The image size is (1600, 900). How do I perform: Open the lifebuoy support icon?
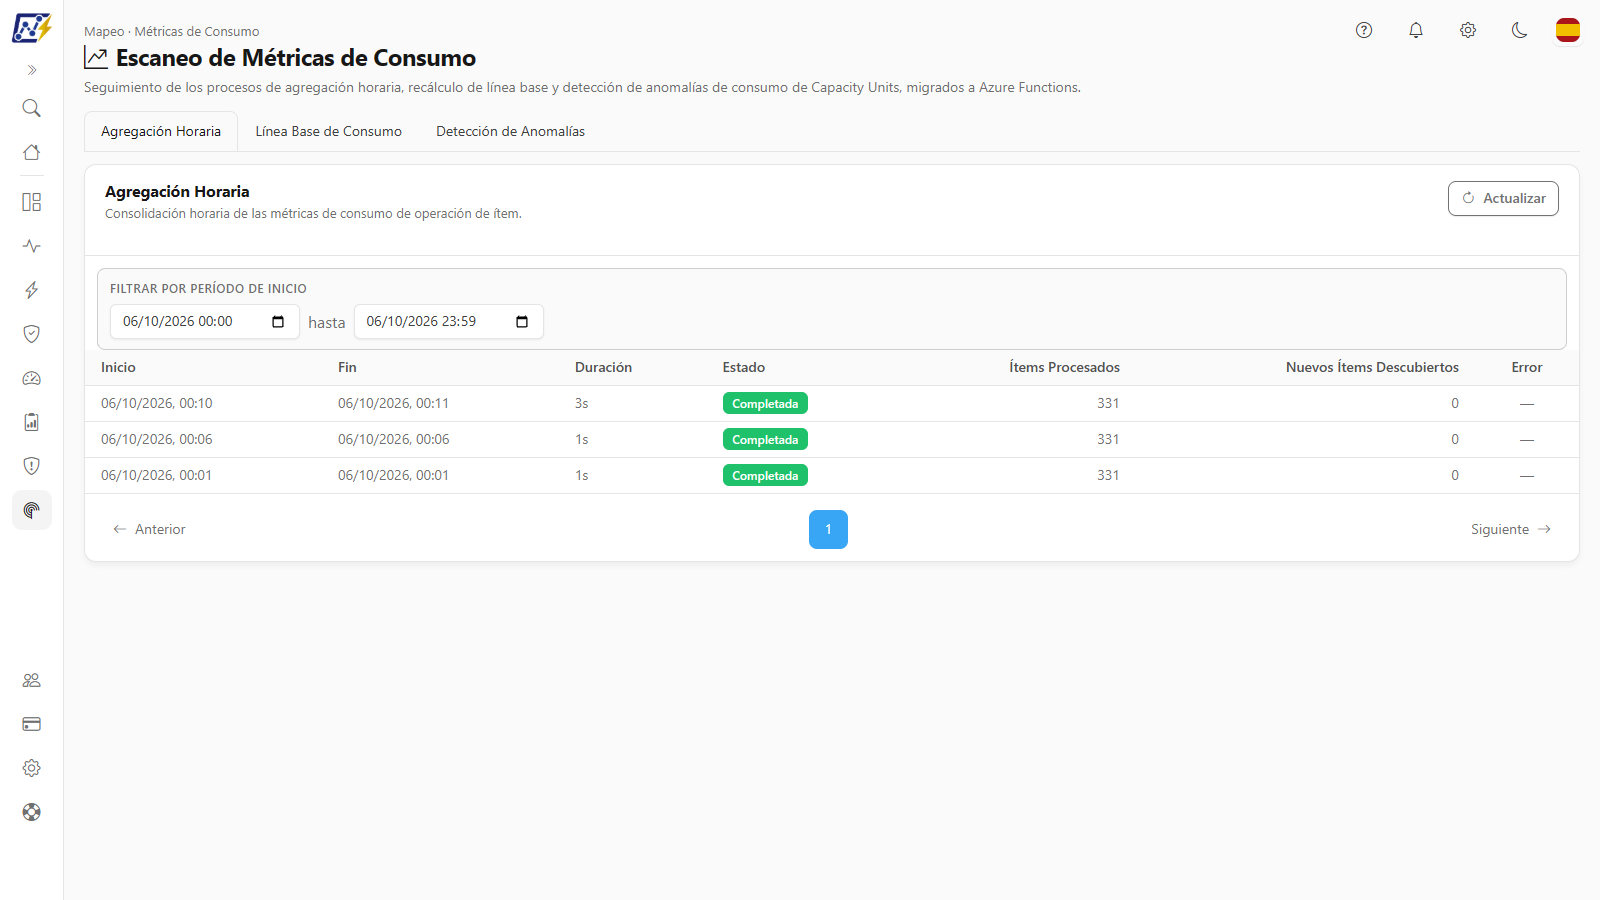[32, 812]
